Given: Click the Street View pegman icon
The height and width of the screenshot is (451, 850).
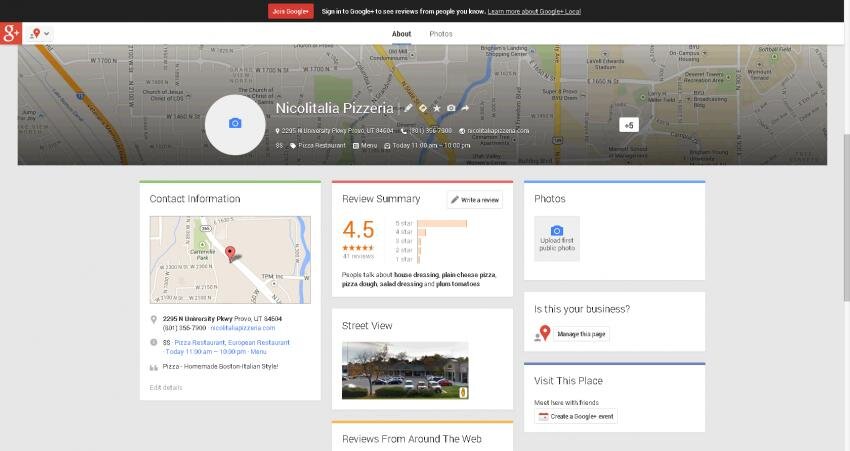Looking at the screenshot, I should (x=463, y=393).
